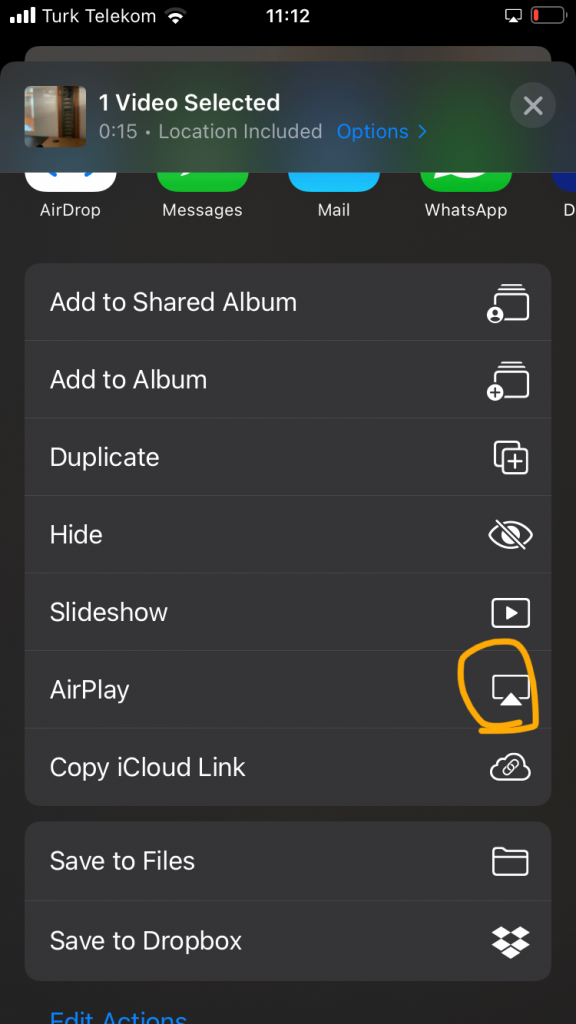The width and height of the screenshot is (576, 1024).
Task: Select the Slideshow menu entry
Action: [288, 613]
